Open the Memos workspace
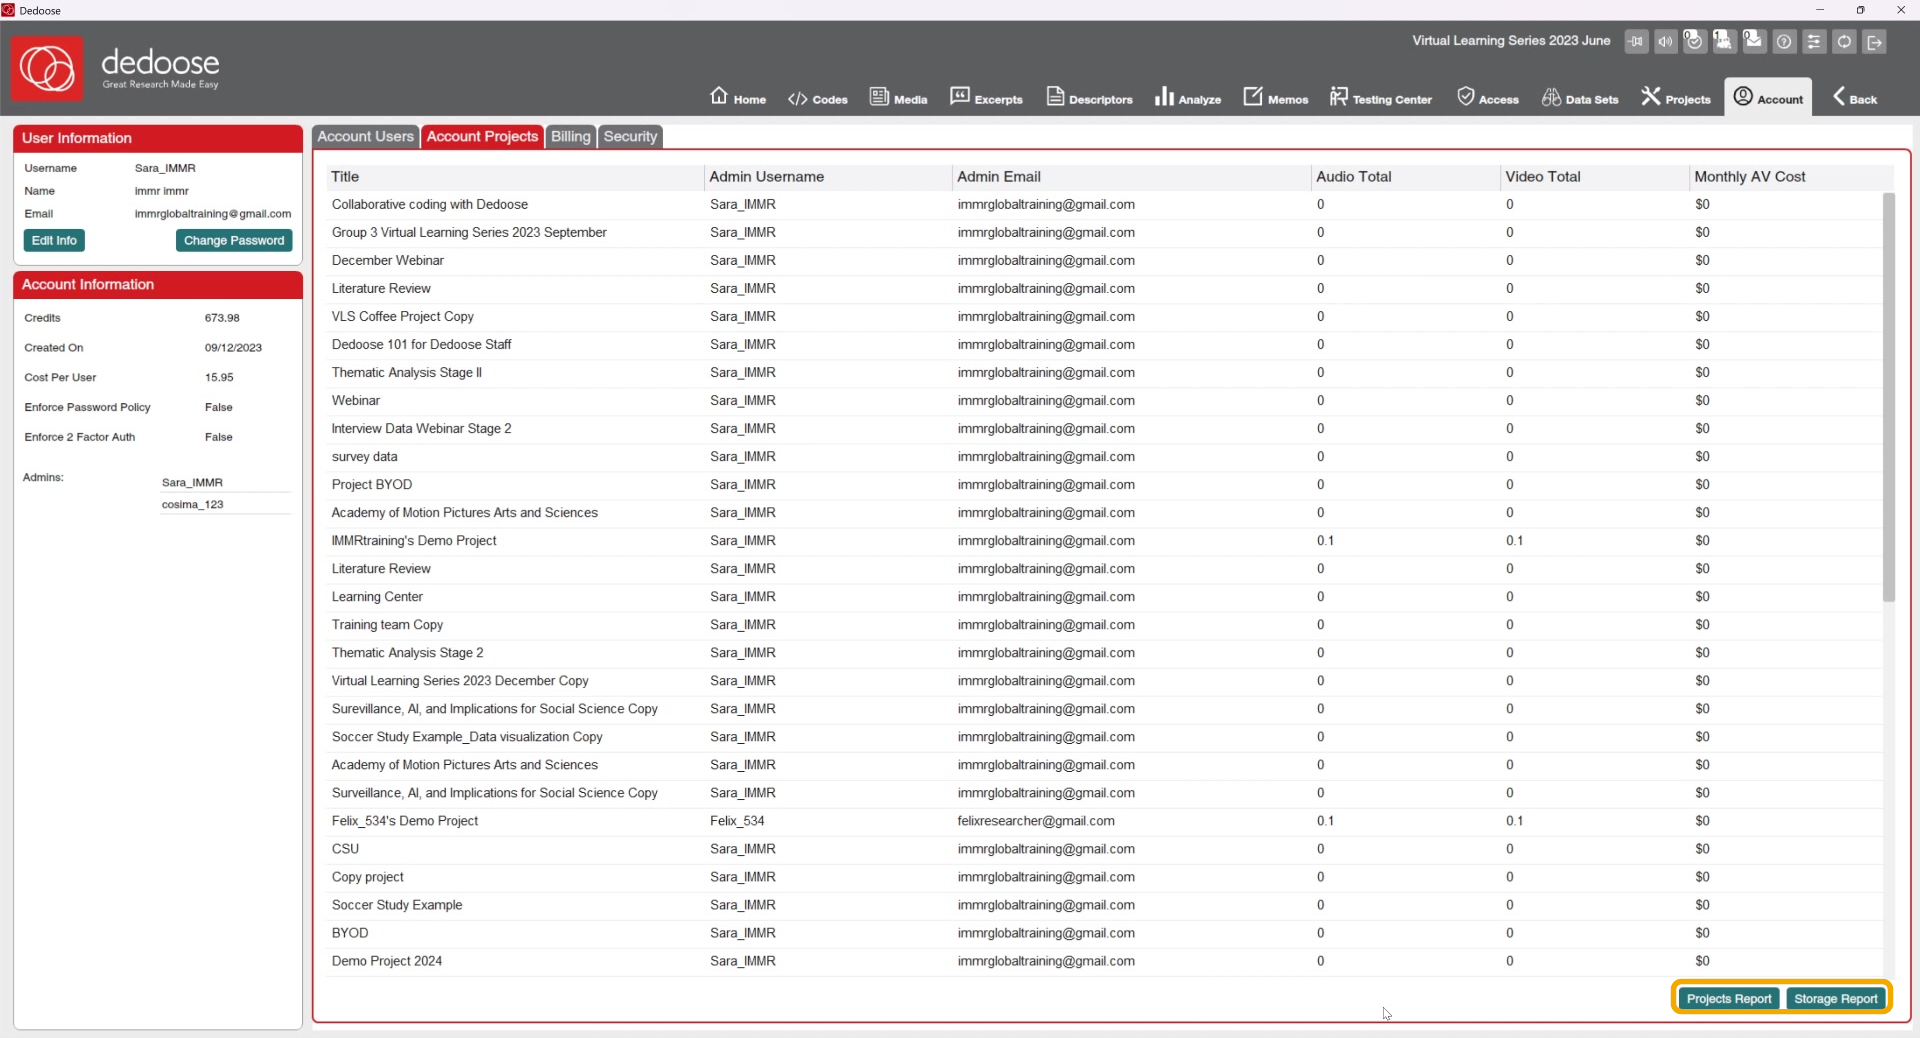Image resolution: width=1920 pixels, height=1038 pixels. click(x=1276, y=97)
